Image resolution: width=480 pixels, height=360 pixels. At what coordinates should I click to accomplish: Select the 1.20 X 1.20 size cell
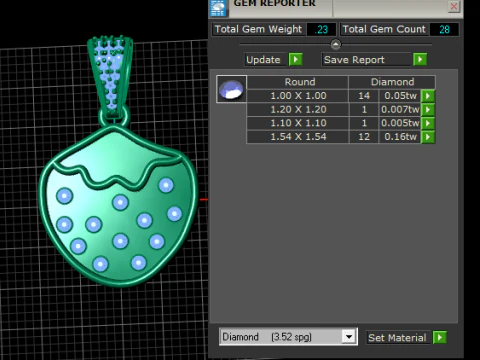pyautogui.click(x=298, y=110)
